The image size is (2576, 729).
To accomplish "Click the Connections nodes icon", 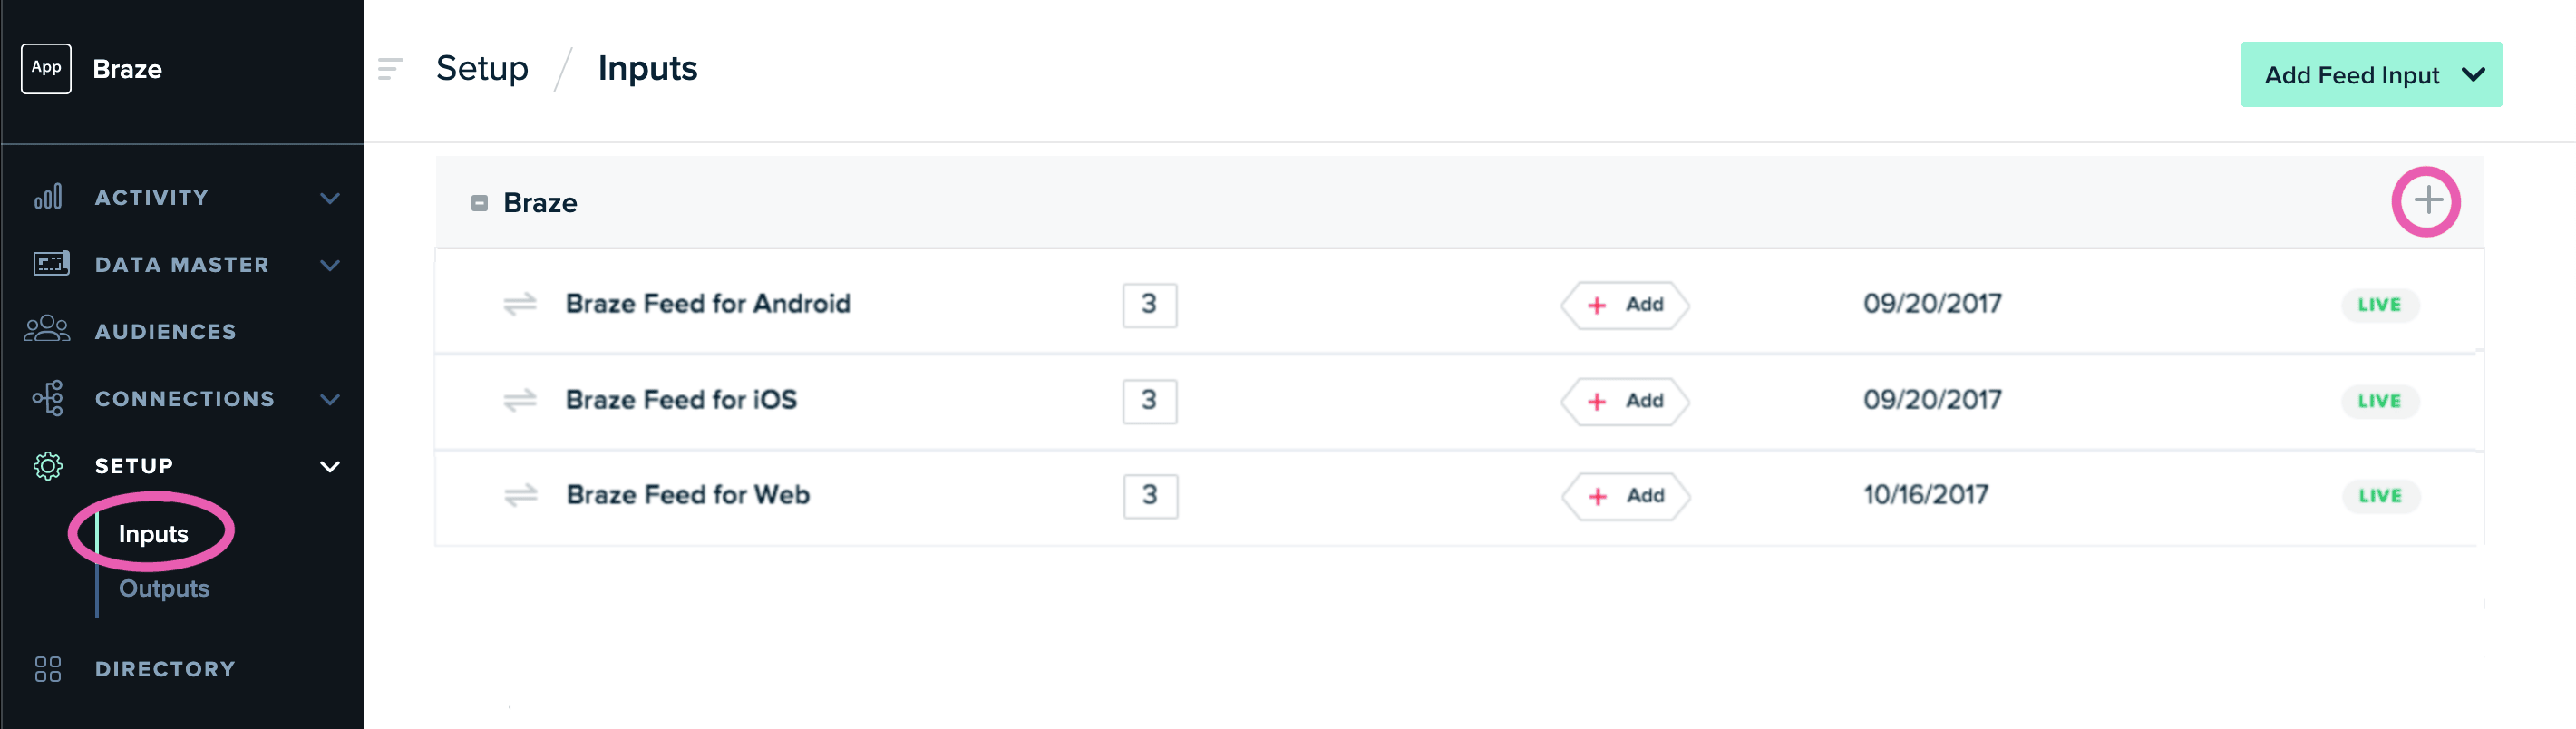I will pos(48,398).
